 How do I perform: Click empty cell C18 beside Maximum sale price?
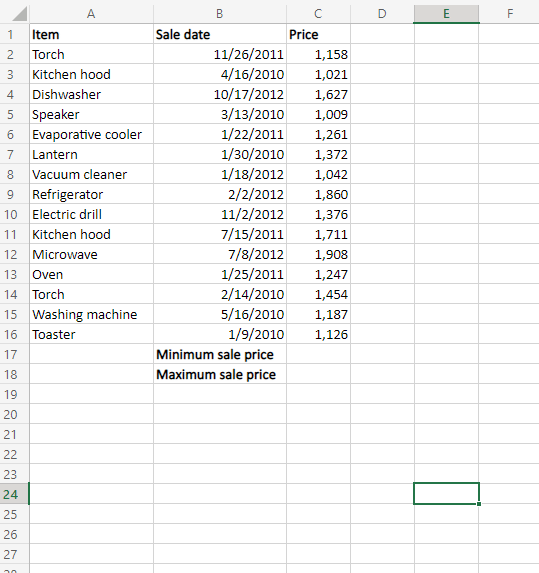click(318, 374)
